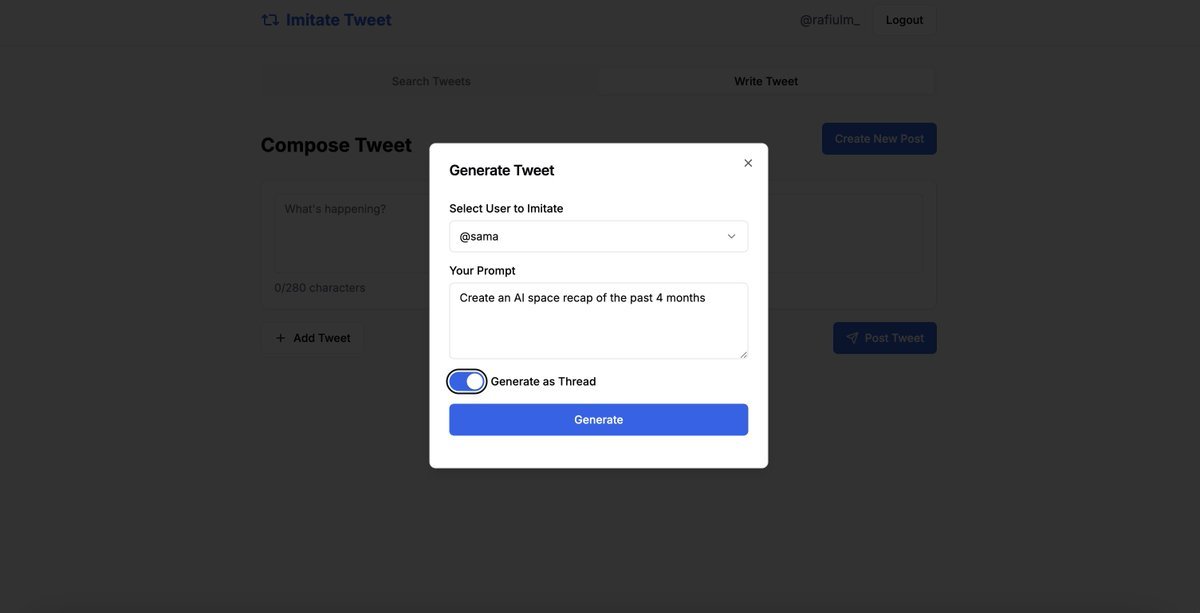The image size is (1200, 613).
Task: Click the Add Tweet button
Action: tap(312, 338)
